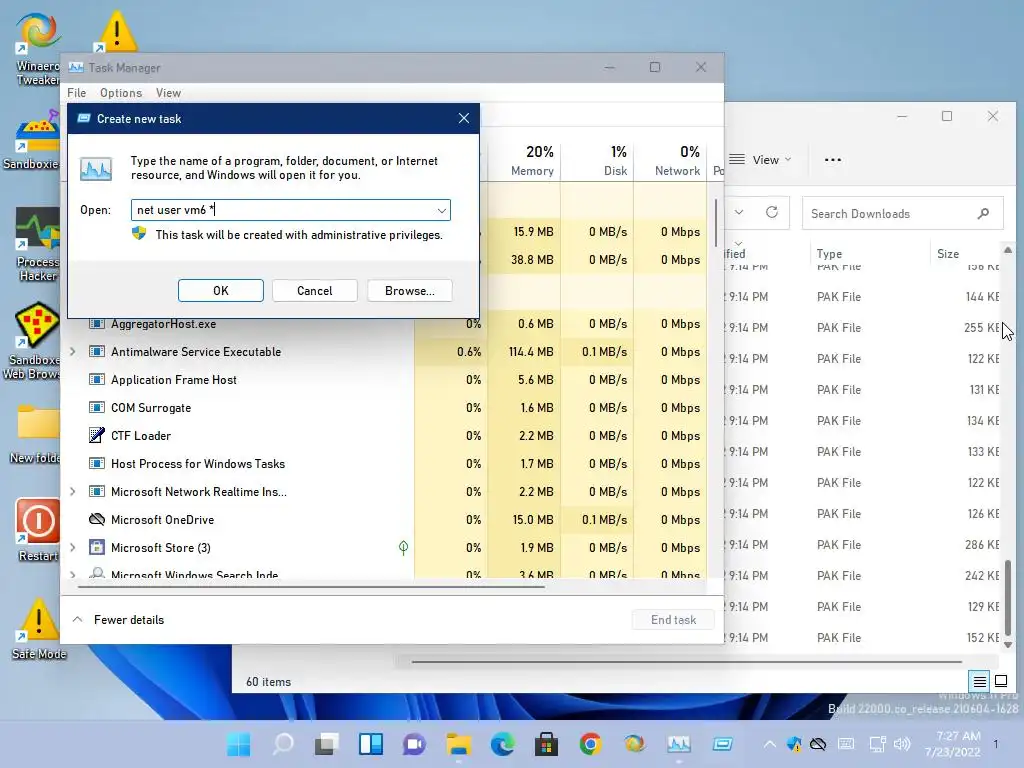Click Search Downloads field
This screenshot has width=1024, height=768.
click(903, 214)
